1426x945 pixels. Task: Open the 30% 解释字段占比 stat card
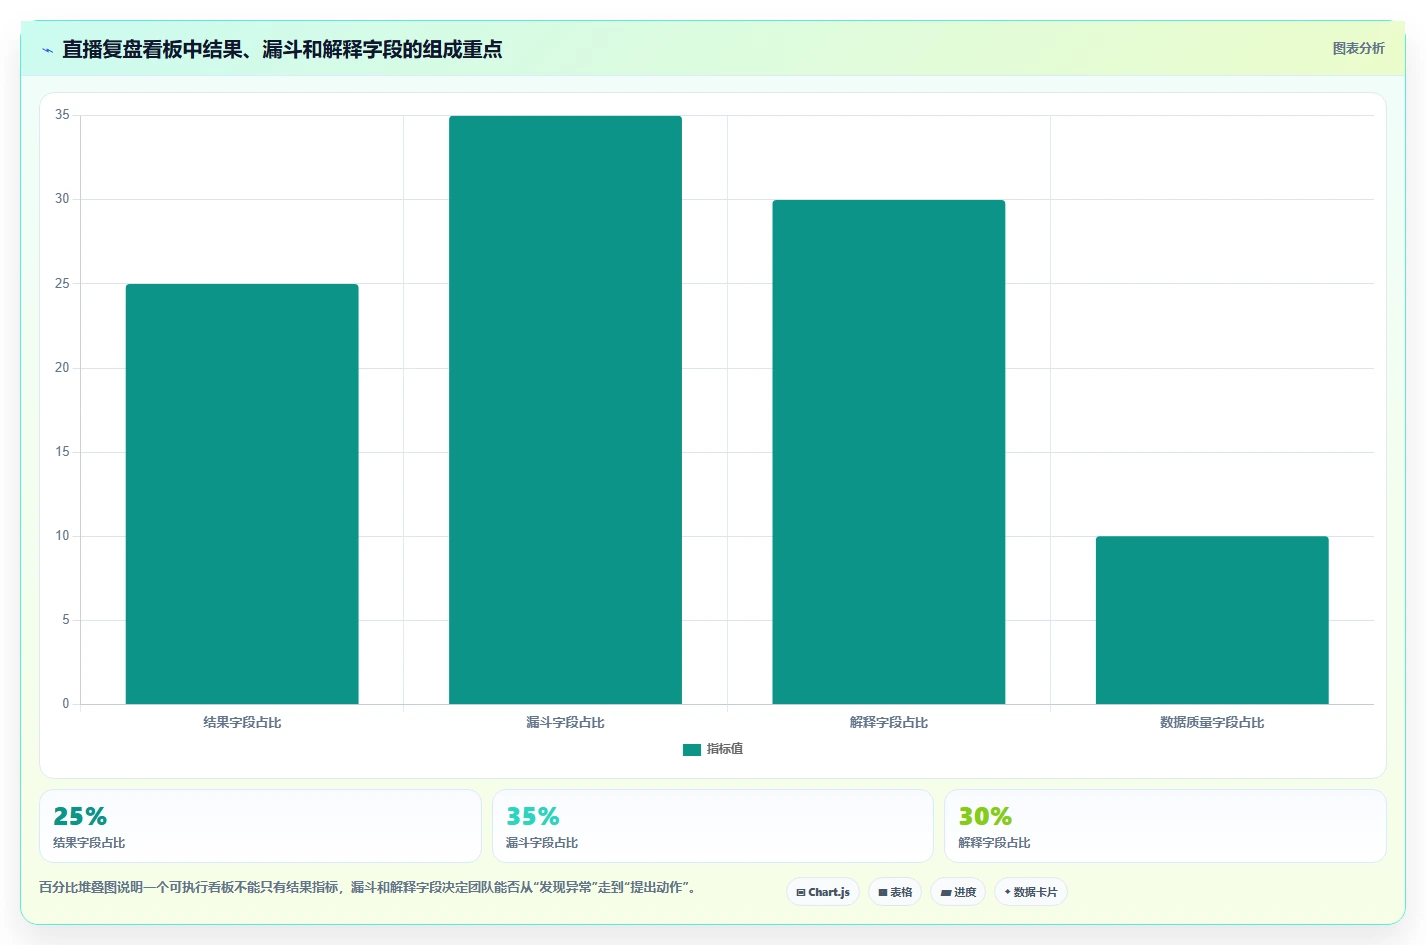(1165, 826)
